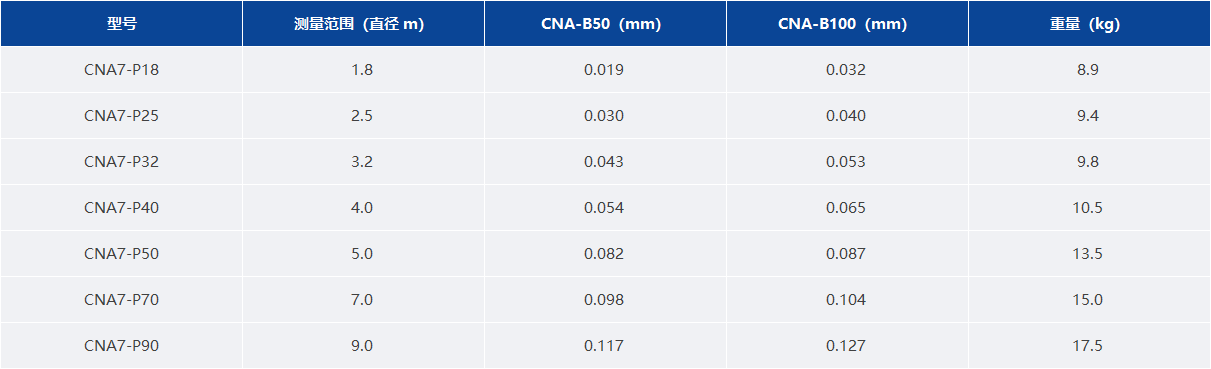
Task: Click the CNA7-P18 model cell
Action: click(121, 70)
